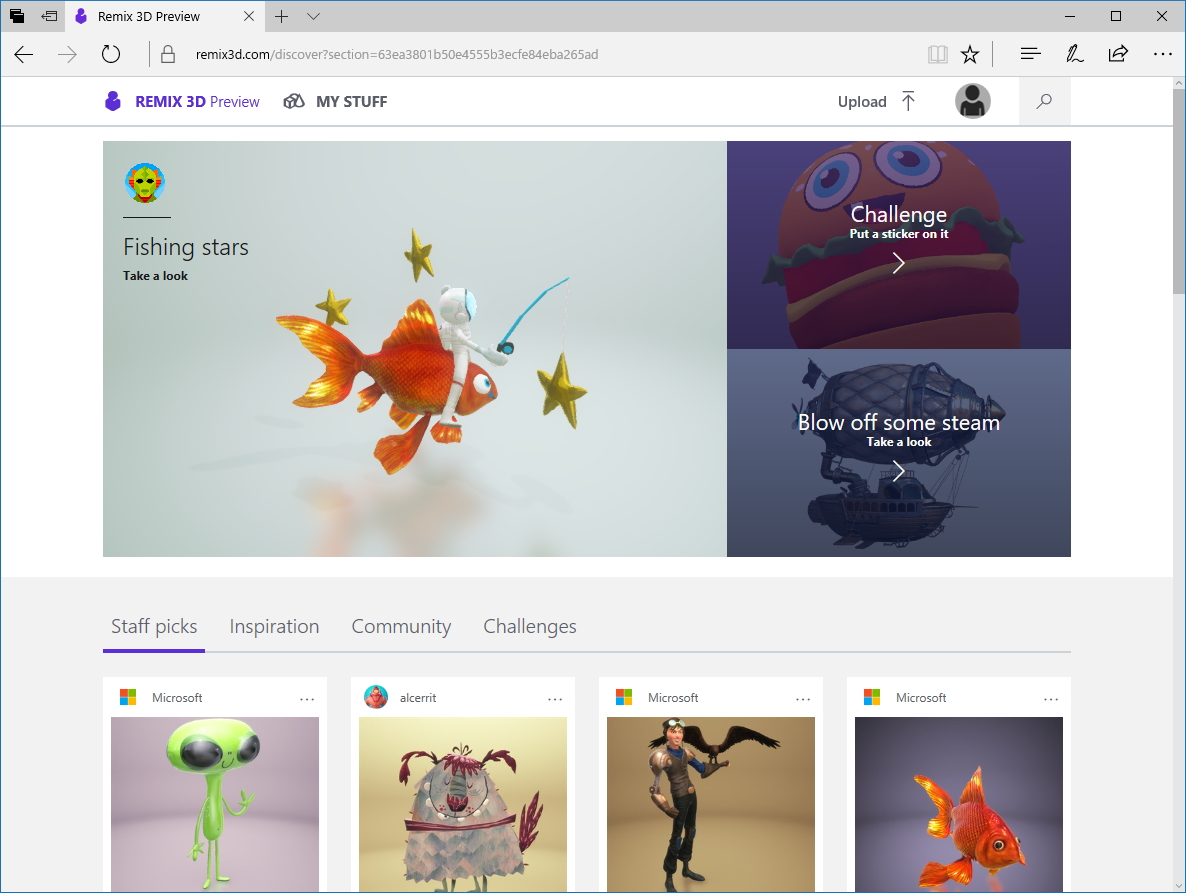The image size is (1186, 893).
Task: Click the Upload button
Action: tap(862, 102)
